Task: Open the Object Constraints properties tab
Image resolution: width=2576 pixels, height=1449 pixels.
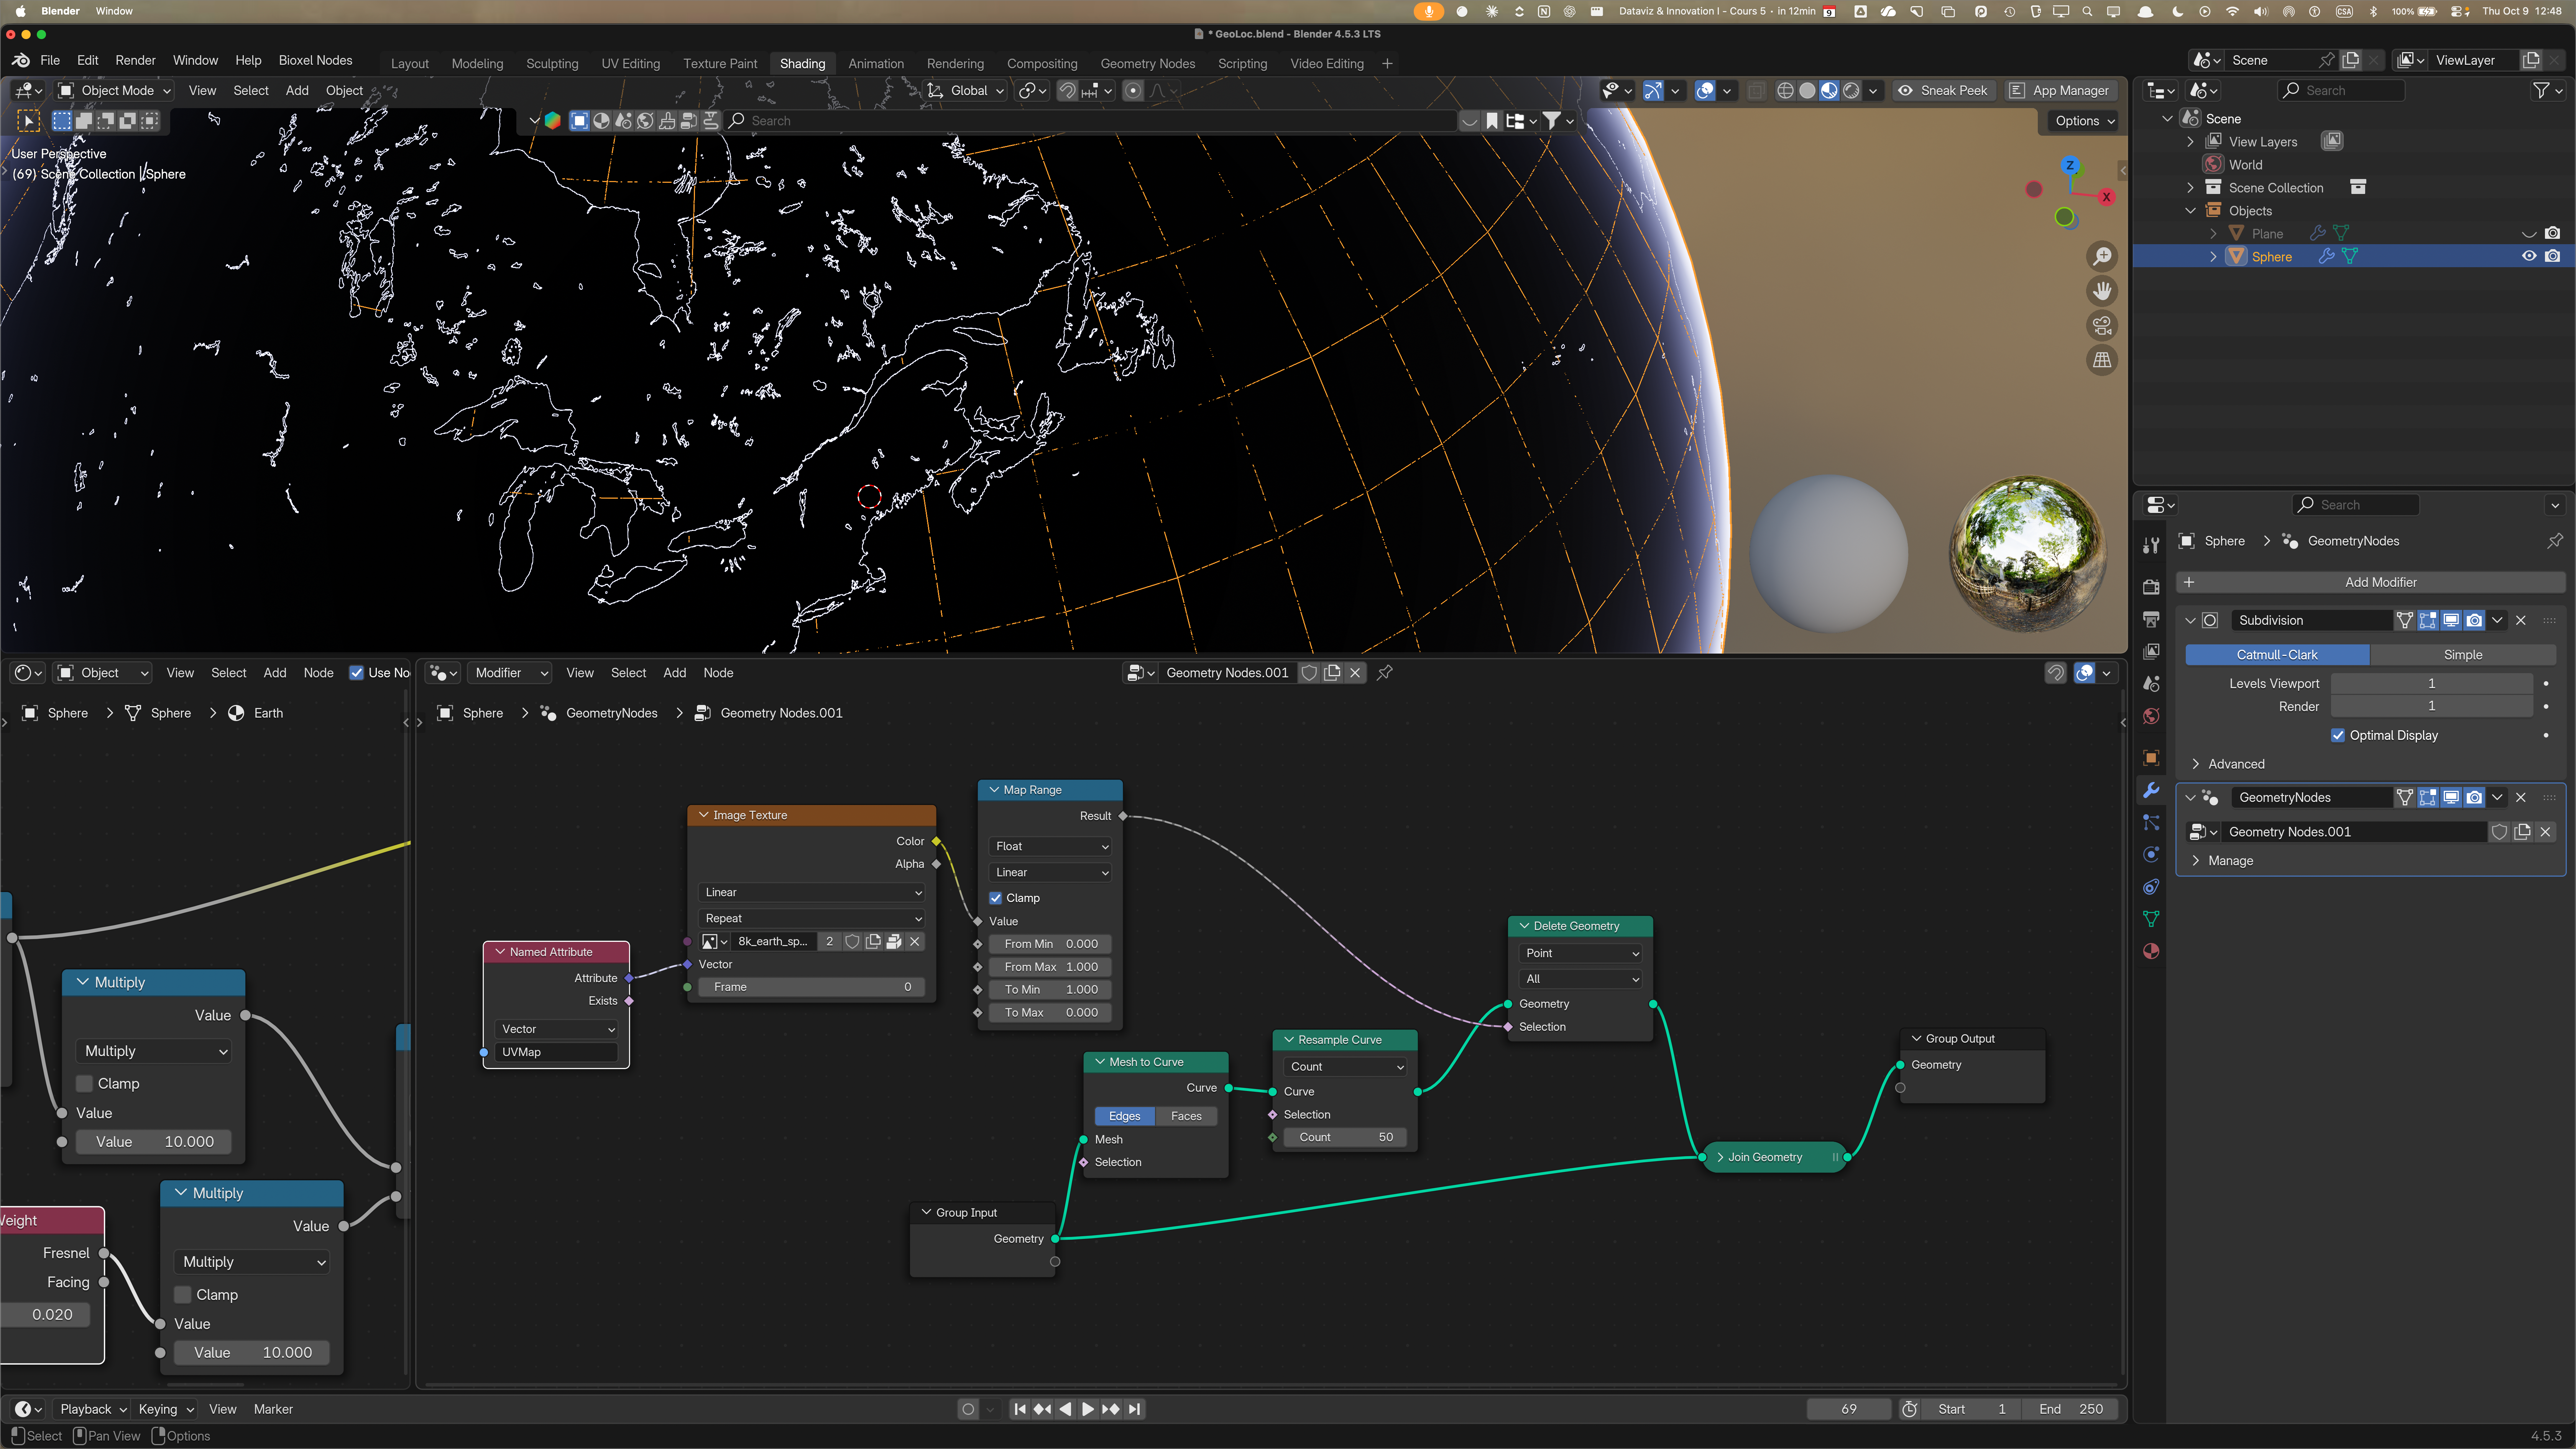Action: (x=2151, y=887)
